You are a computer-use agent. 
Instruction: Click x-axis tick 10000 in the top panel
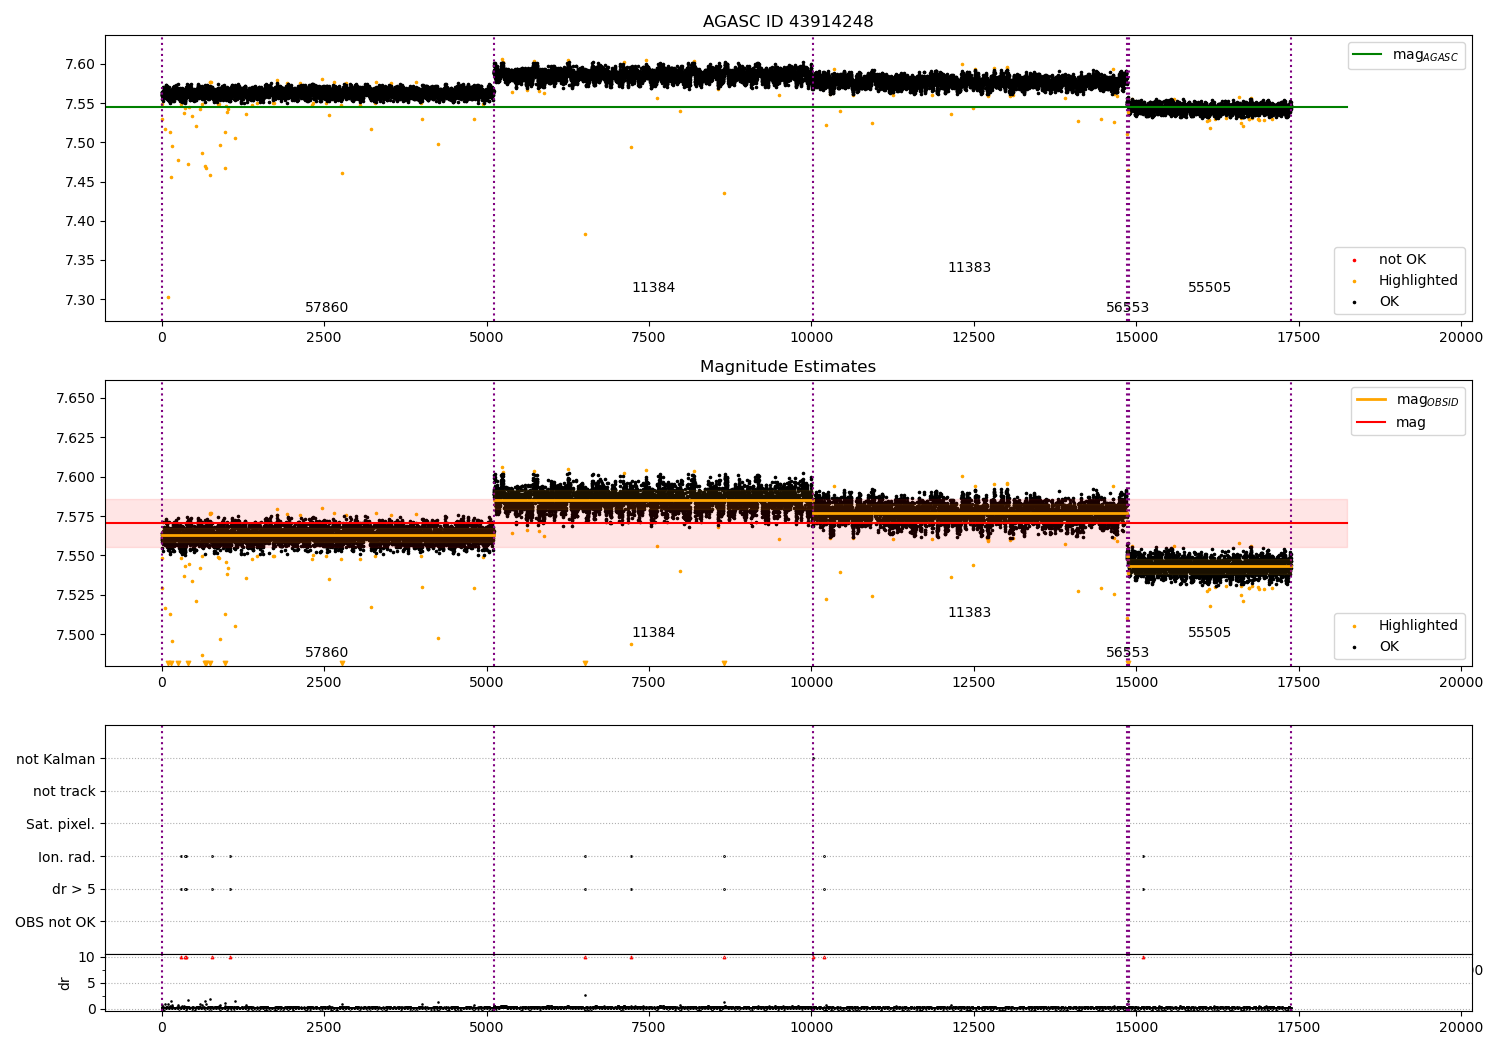point(812,338)
